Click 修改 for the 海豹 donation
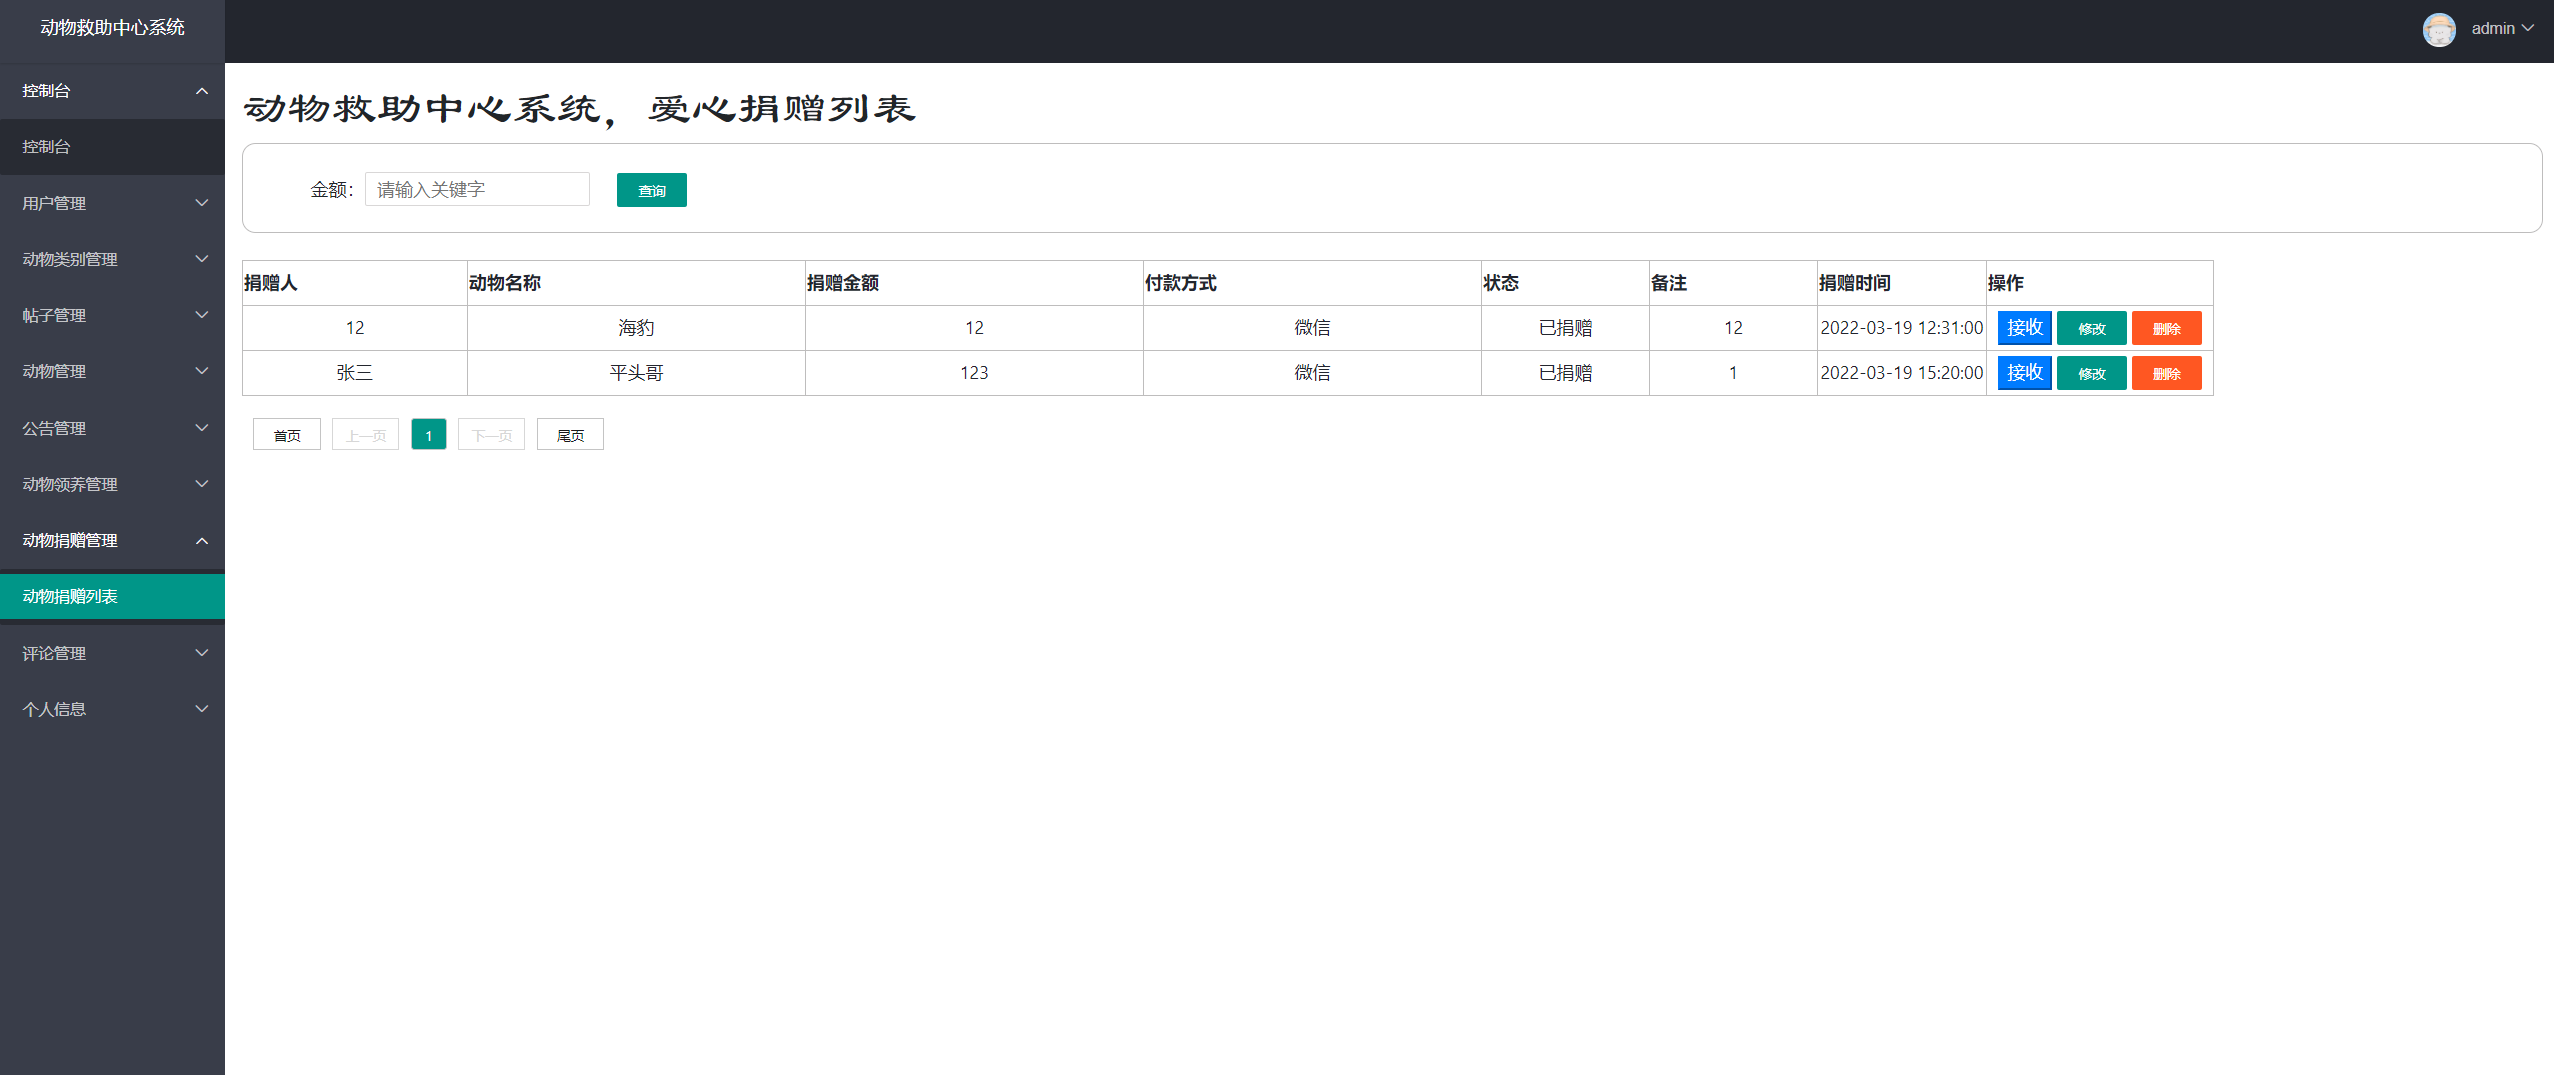 [2091, 329]
